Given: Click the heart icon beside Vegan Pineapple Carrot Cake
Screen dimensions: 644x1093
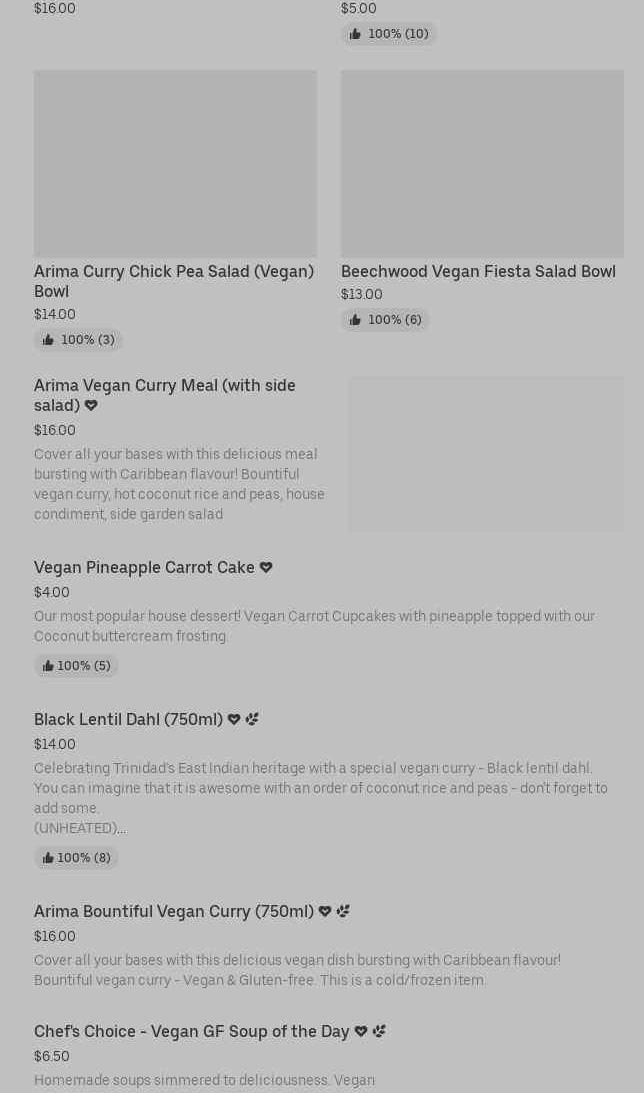Looking at the screenshot, I should click(x=266, y=567).
